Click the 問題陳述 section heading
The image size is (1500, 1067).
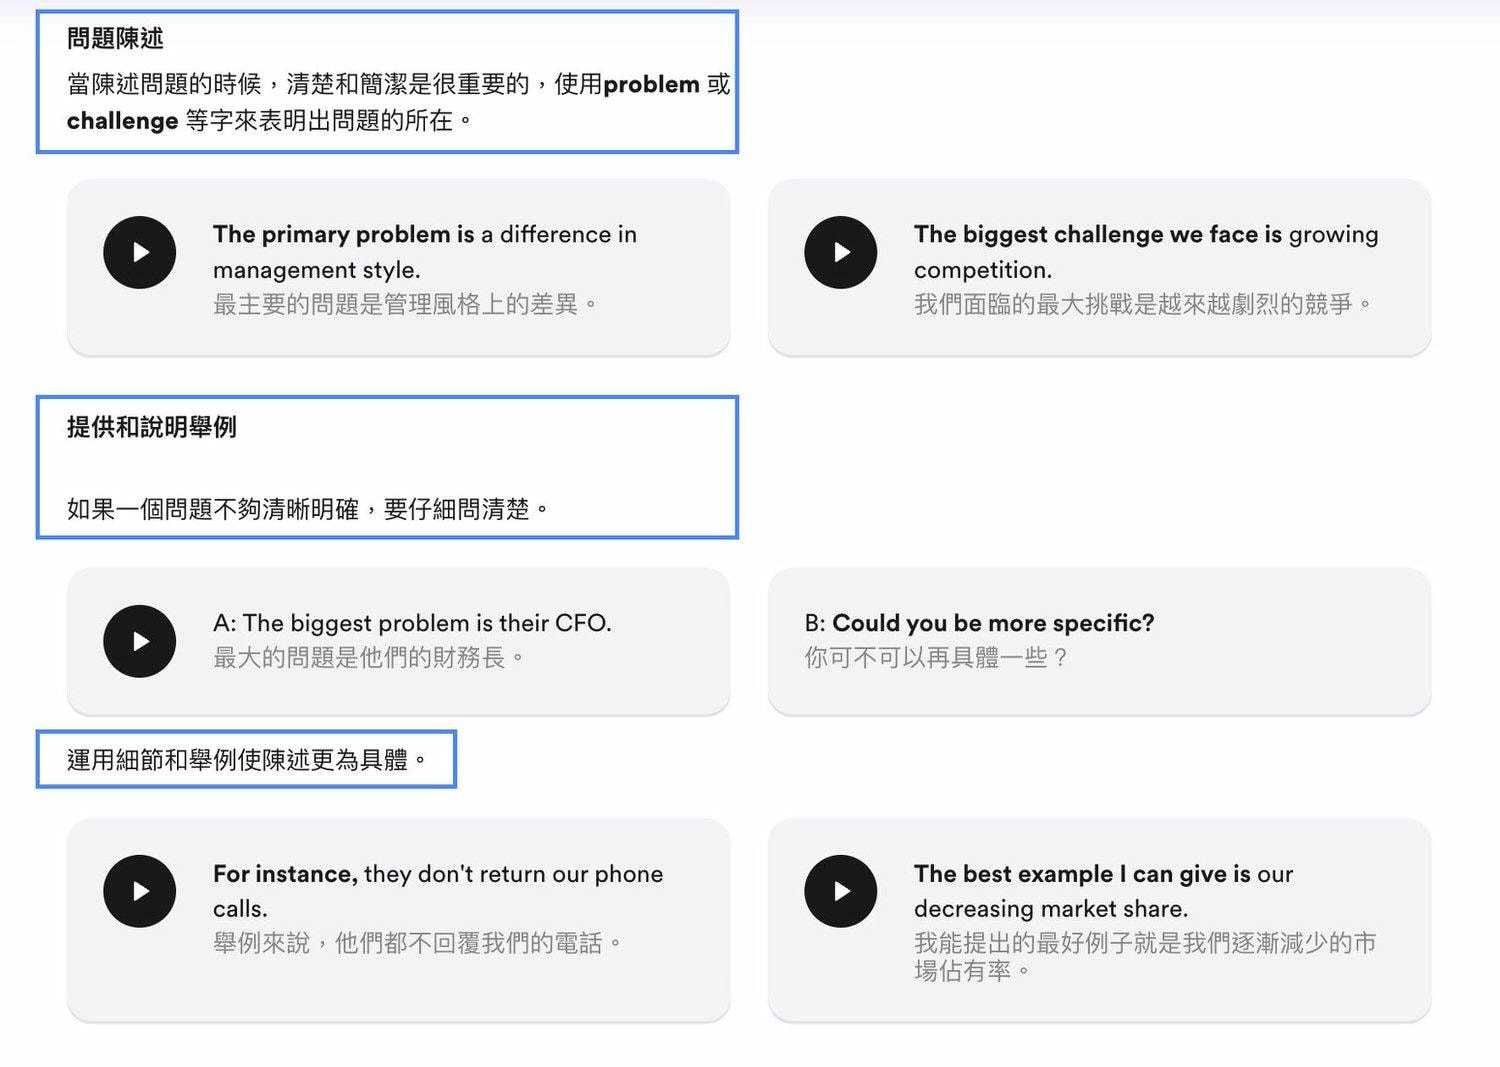(x=115, y=39)
